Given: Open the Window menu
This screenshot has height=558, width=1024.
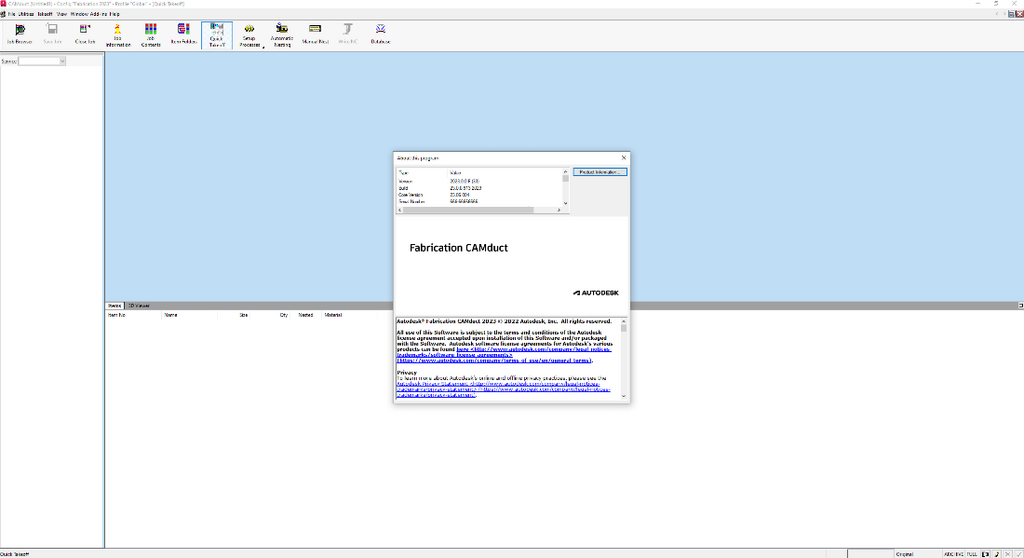Looking at the screenshot, I should (x=79, y=14).
